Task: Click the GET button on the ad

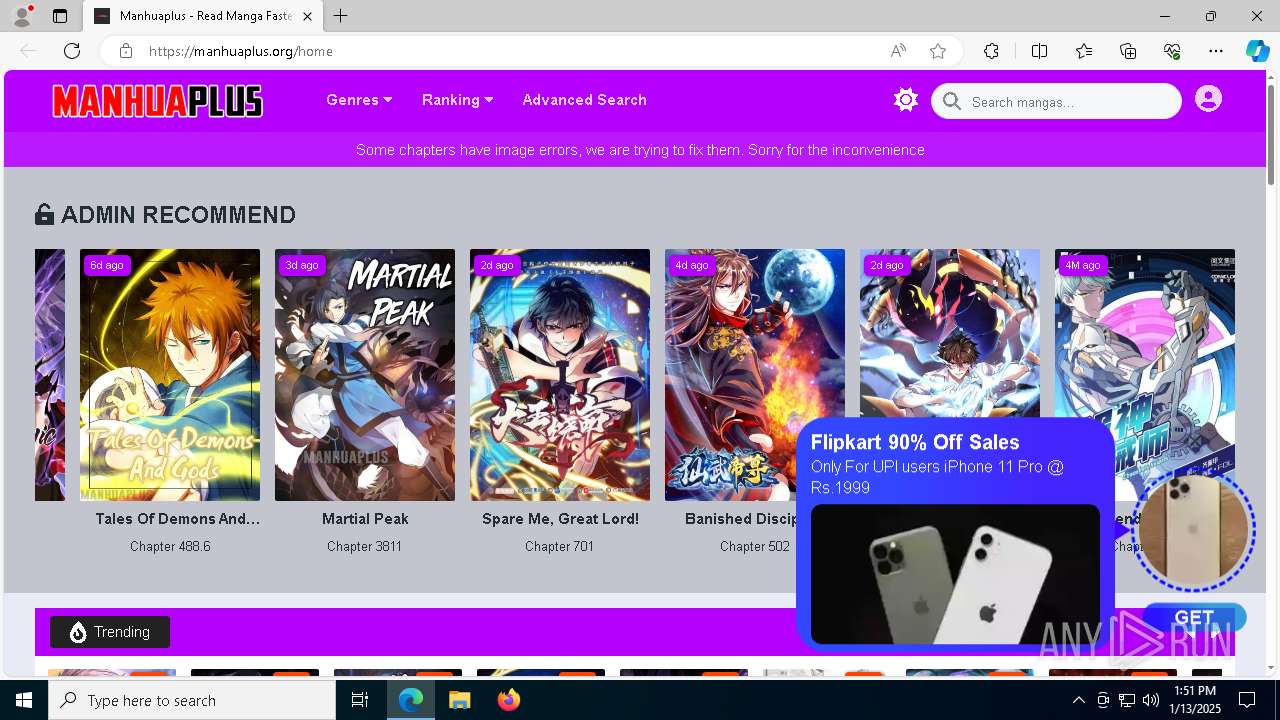Action: pyautogui.click(x=1194, y=617)
